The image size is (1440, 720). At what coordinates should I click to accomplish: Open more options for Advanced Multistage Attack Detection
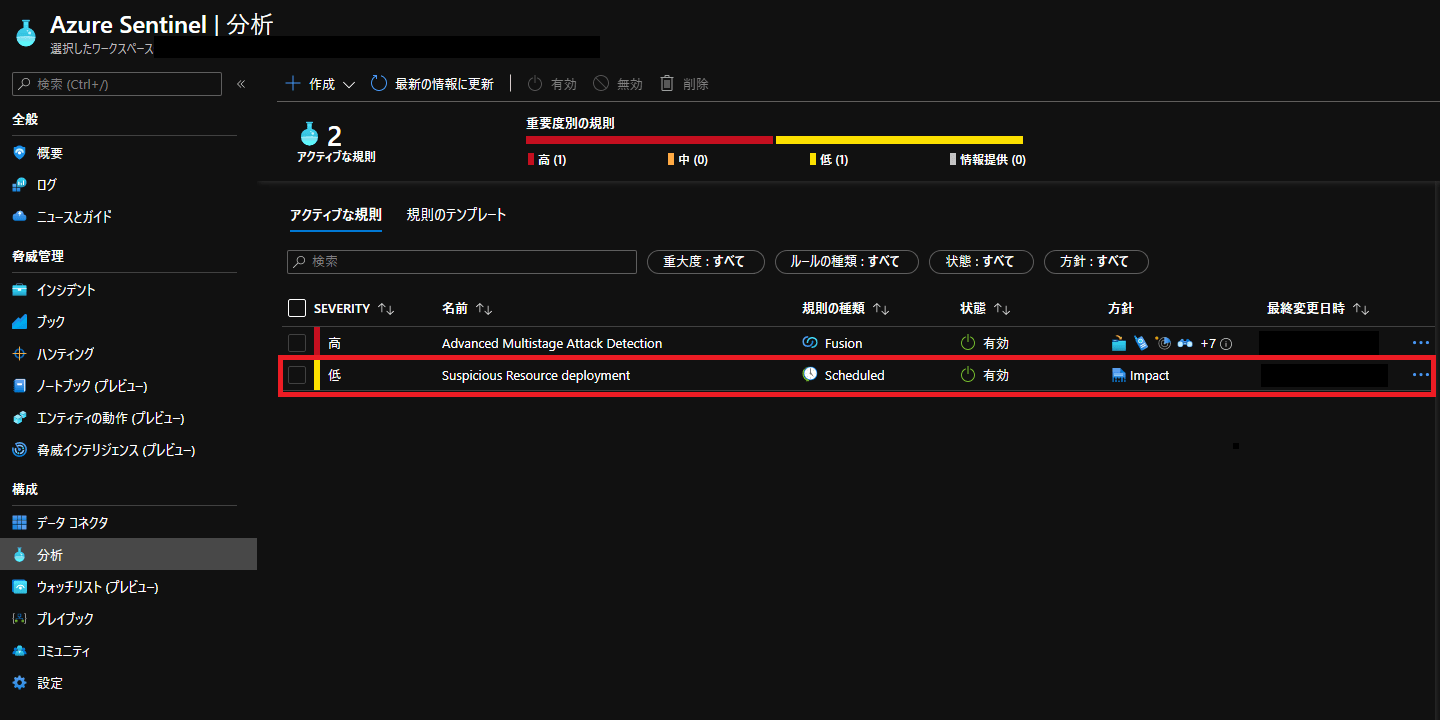[x=1421, y=343]
